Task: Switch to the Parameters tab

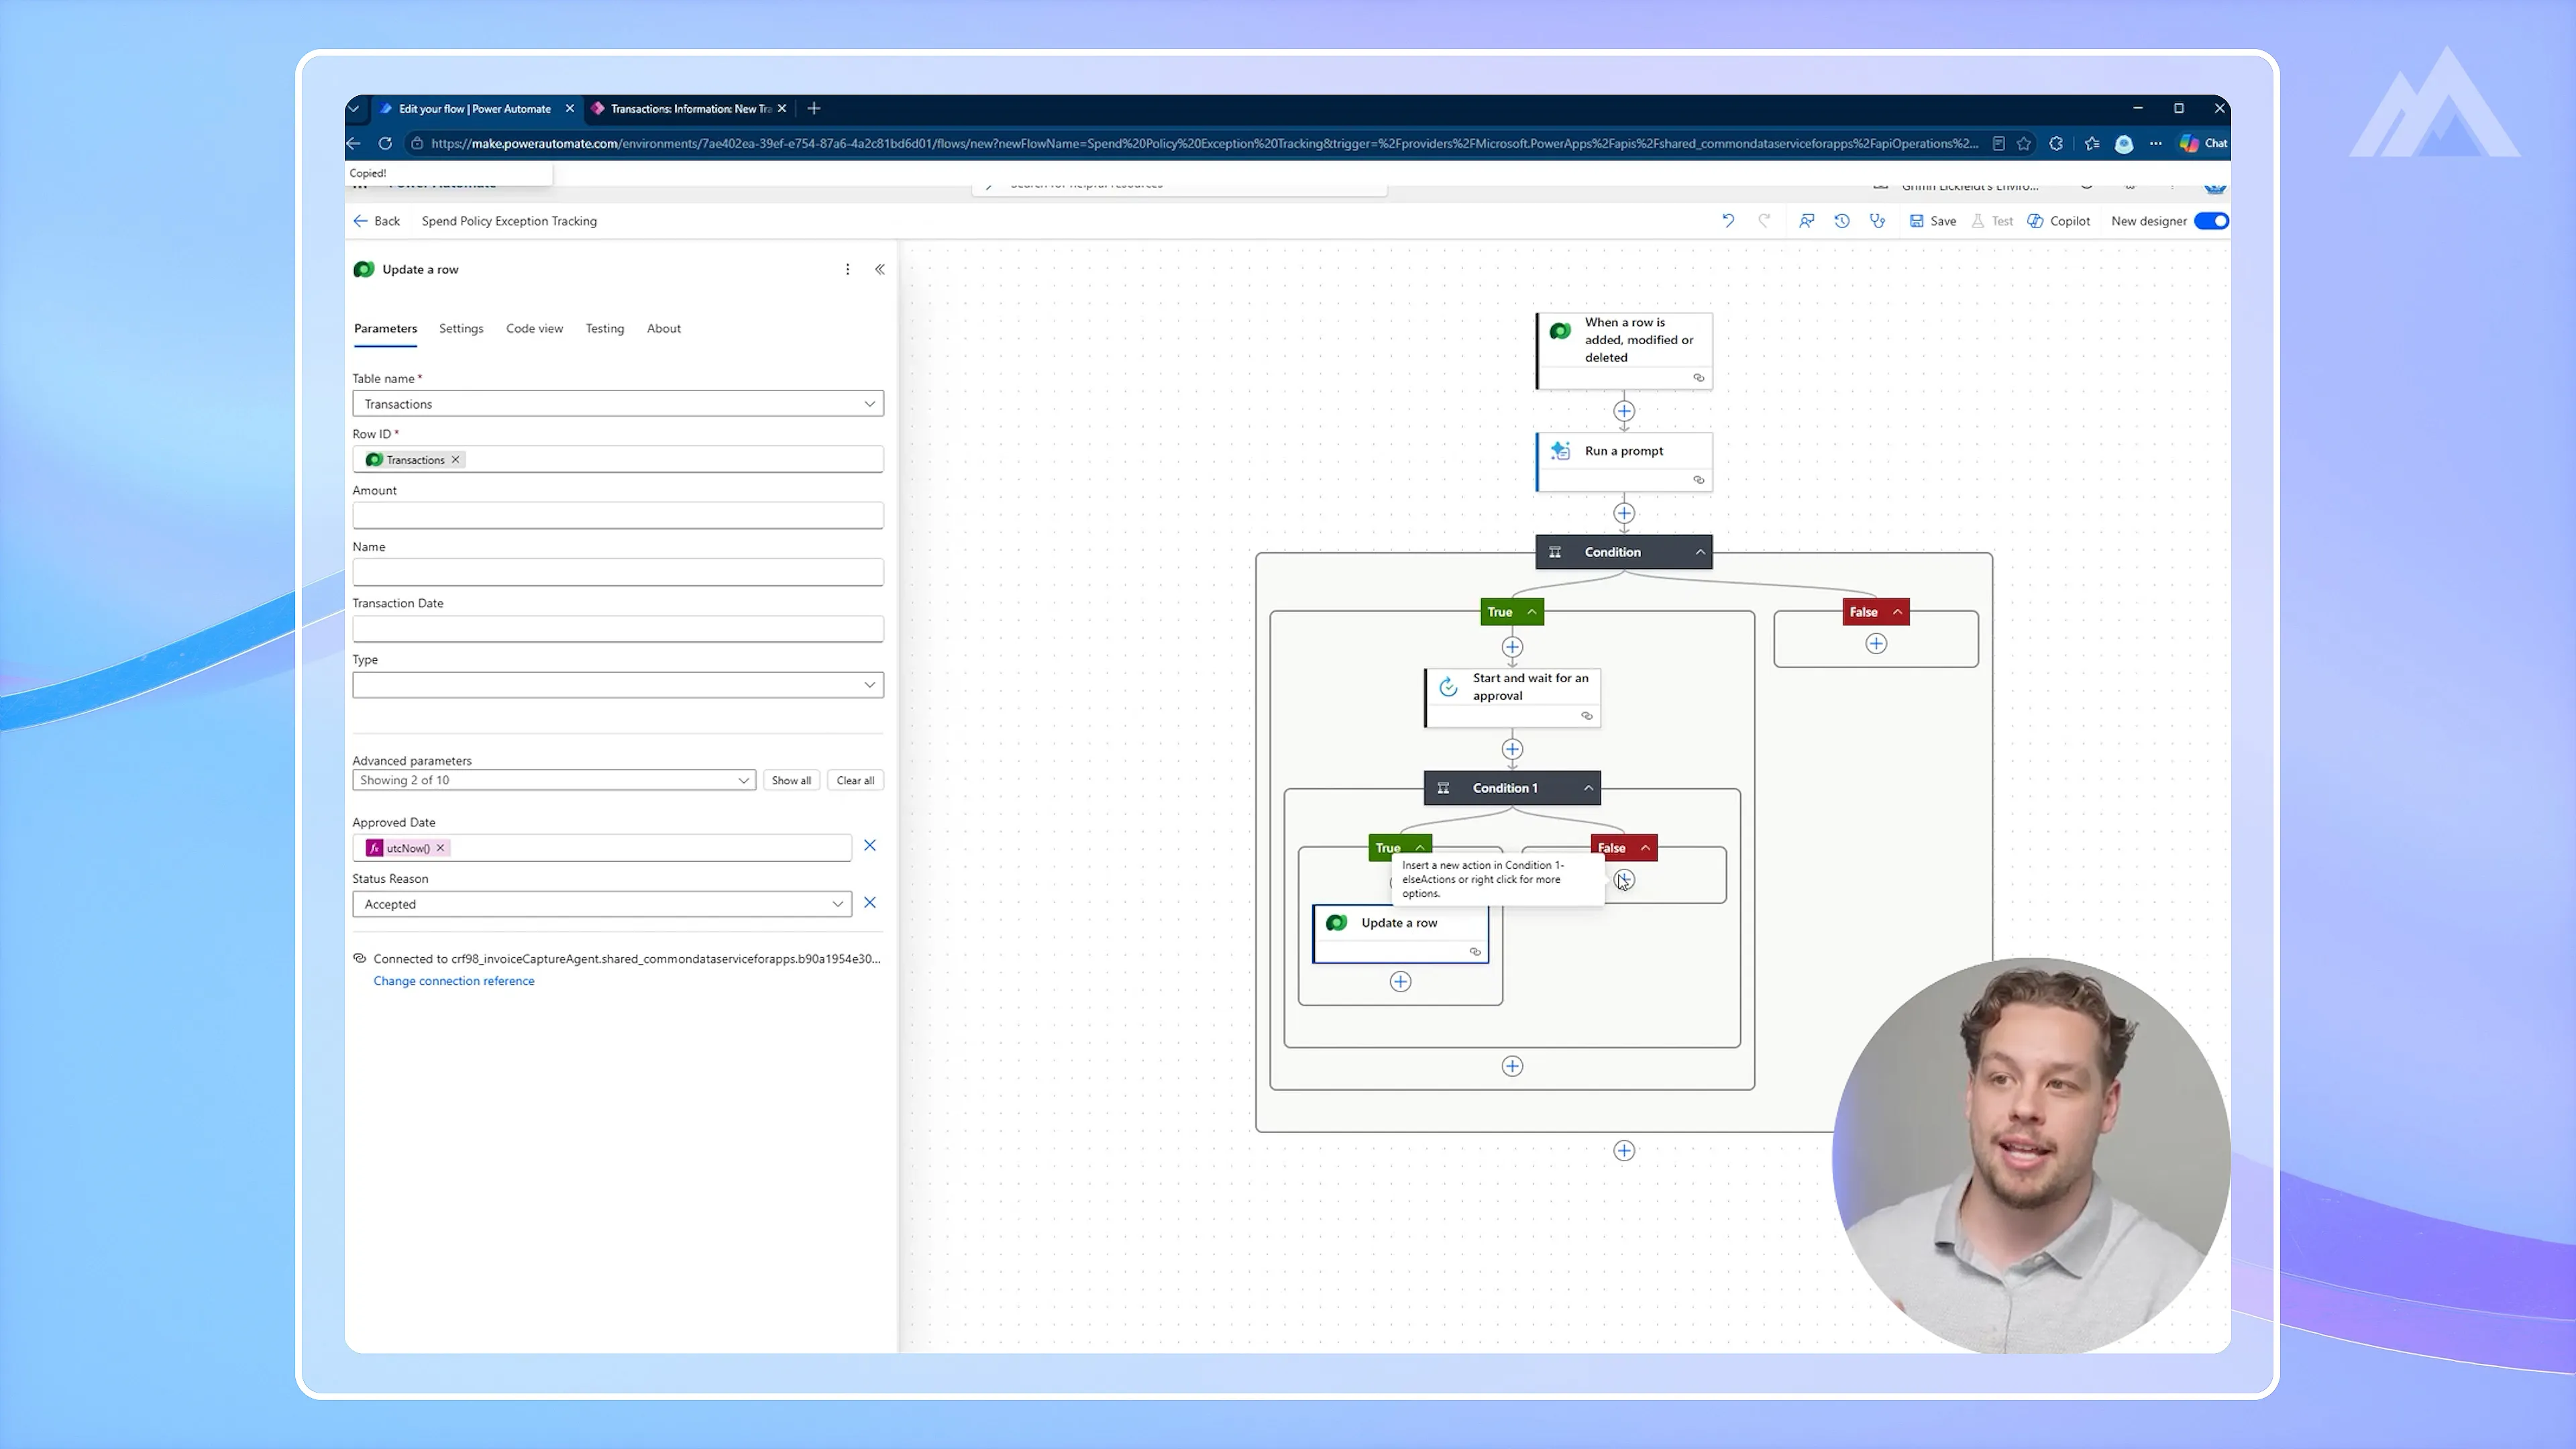Action: 385,328
